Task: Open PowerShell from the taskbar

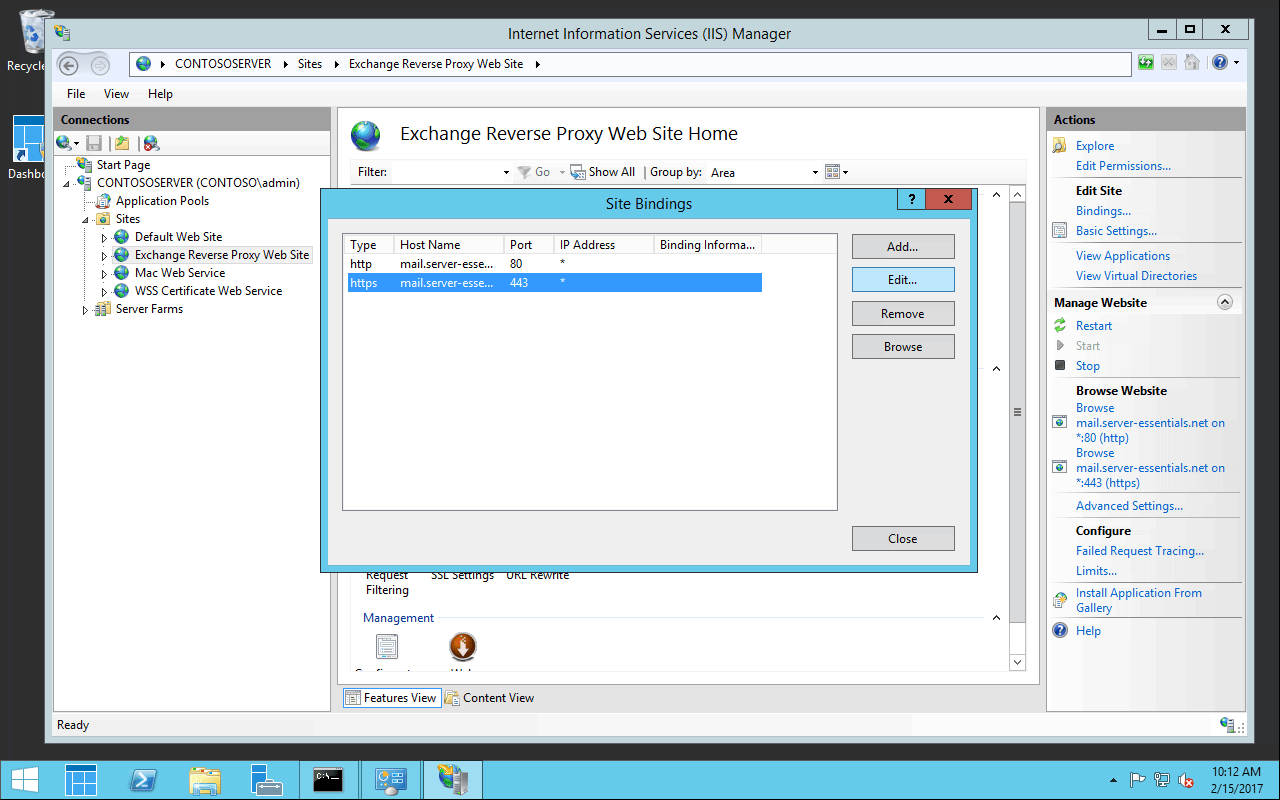Action: pyautogui.click(x=142, y=780)
